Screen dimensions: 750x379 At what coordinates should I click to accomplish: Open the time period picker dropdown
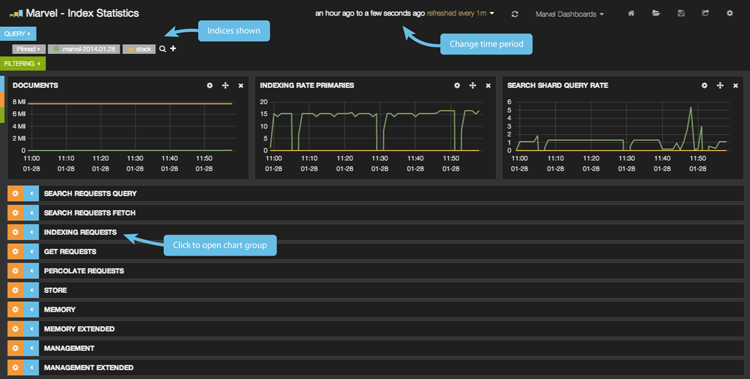405,13
